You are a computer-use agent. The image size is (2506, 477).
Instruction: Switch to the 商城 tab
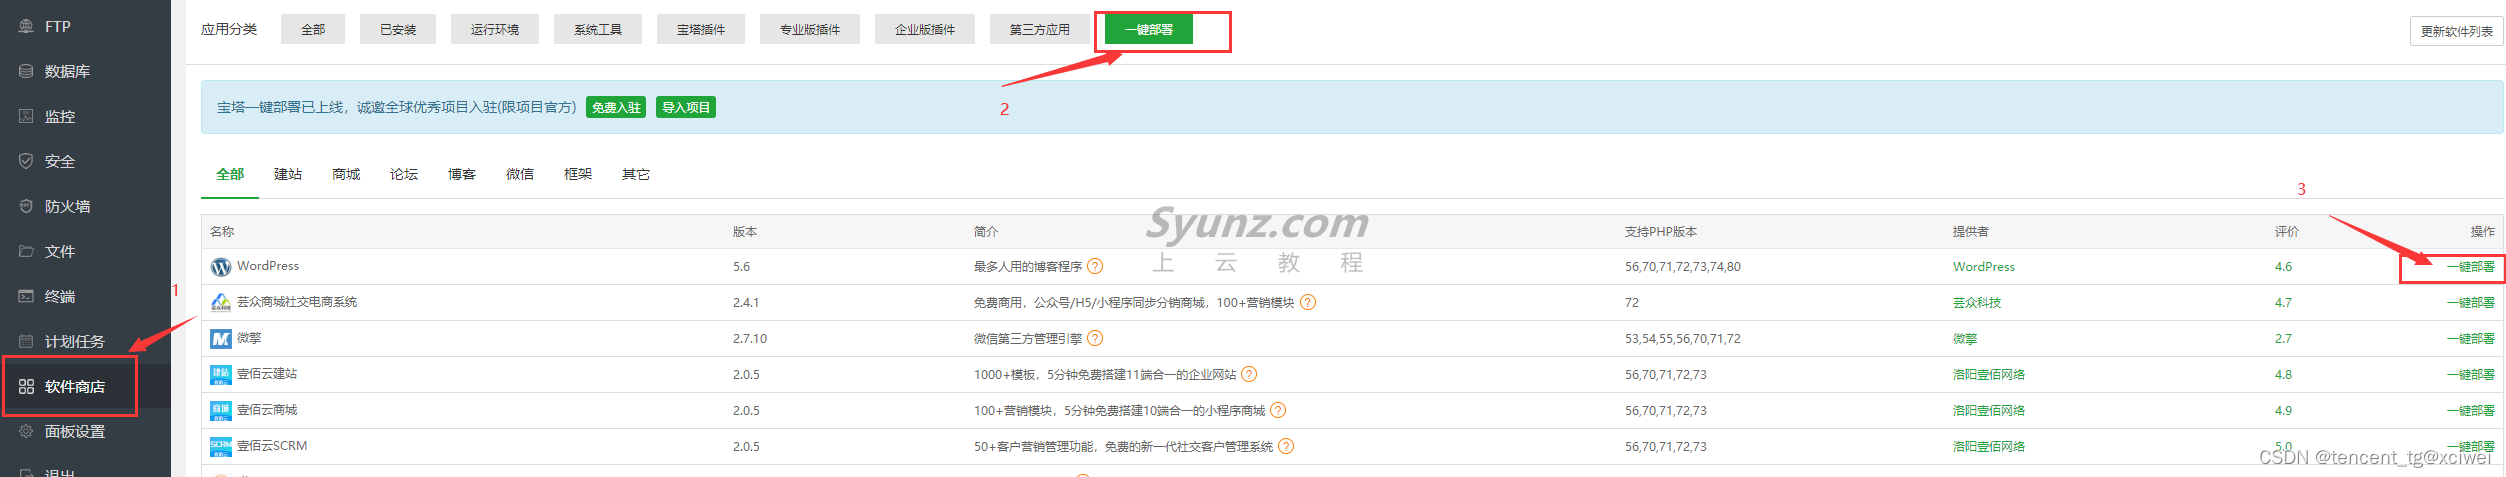[346, 175]
